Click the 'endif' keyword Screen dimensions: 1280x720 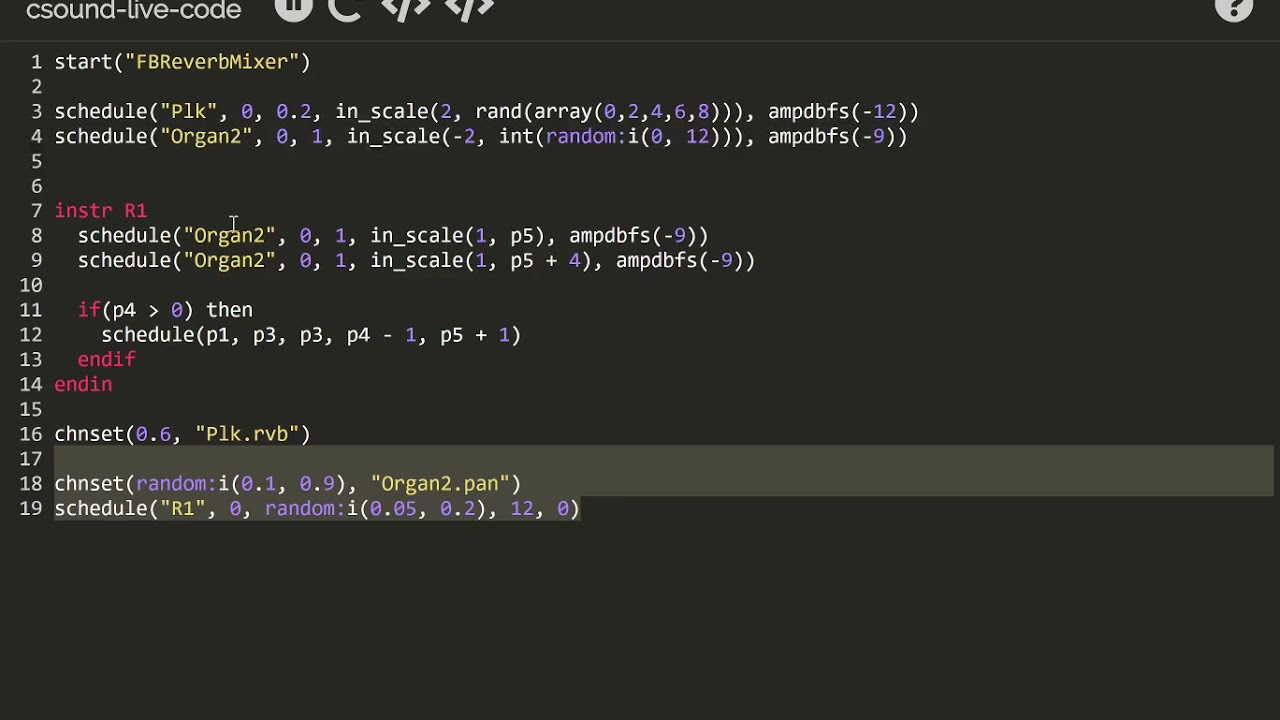pos(107,360)
